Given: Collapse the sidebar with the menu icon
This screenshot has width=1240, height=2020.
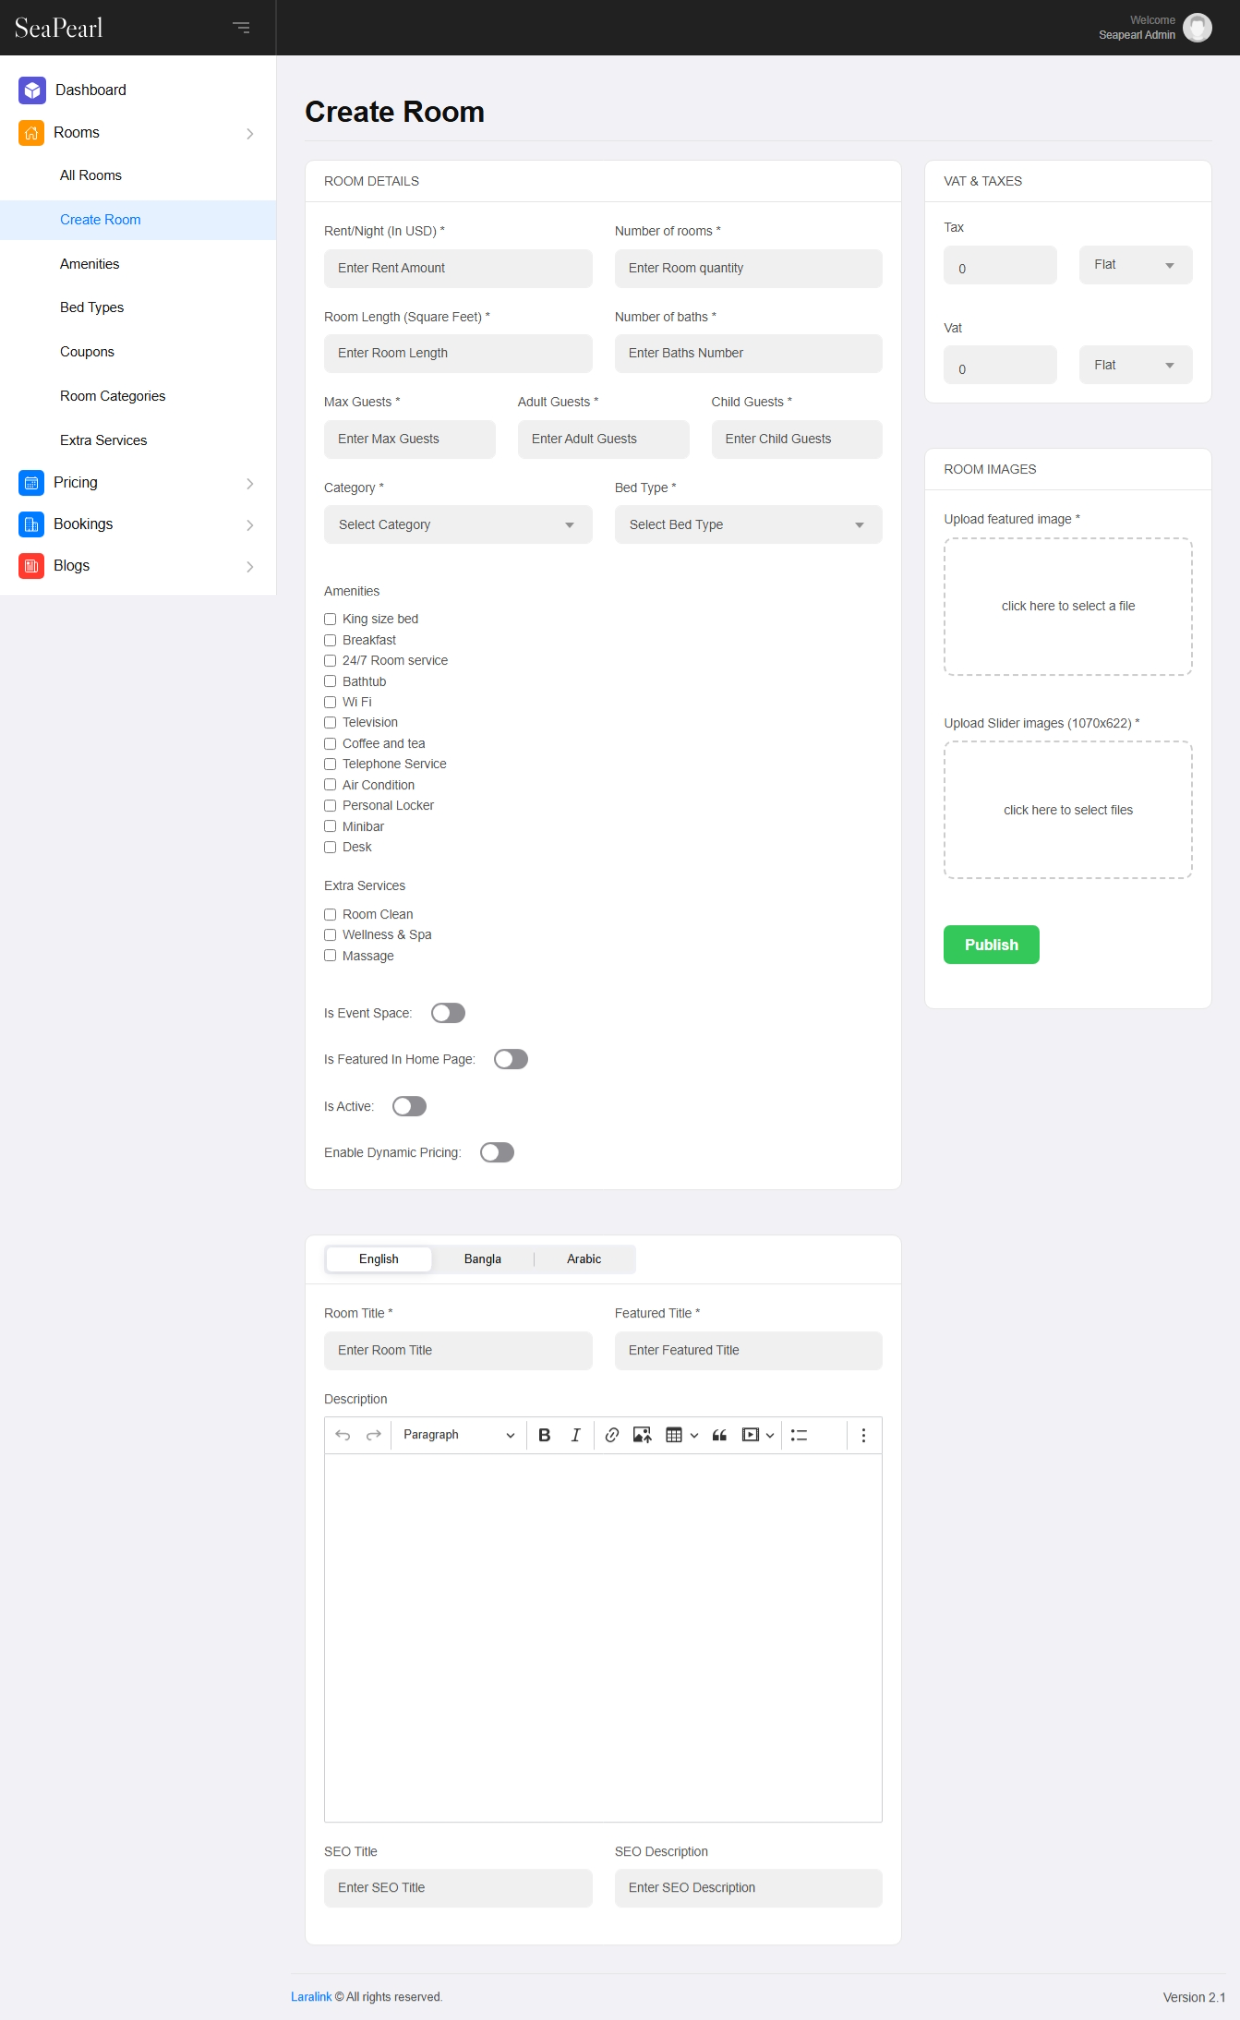Looking at the screenshot, I should tap(241, 27).
